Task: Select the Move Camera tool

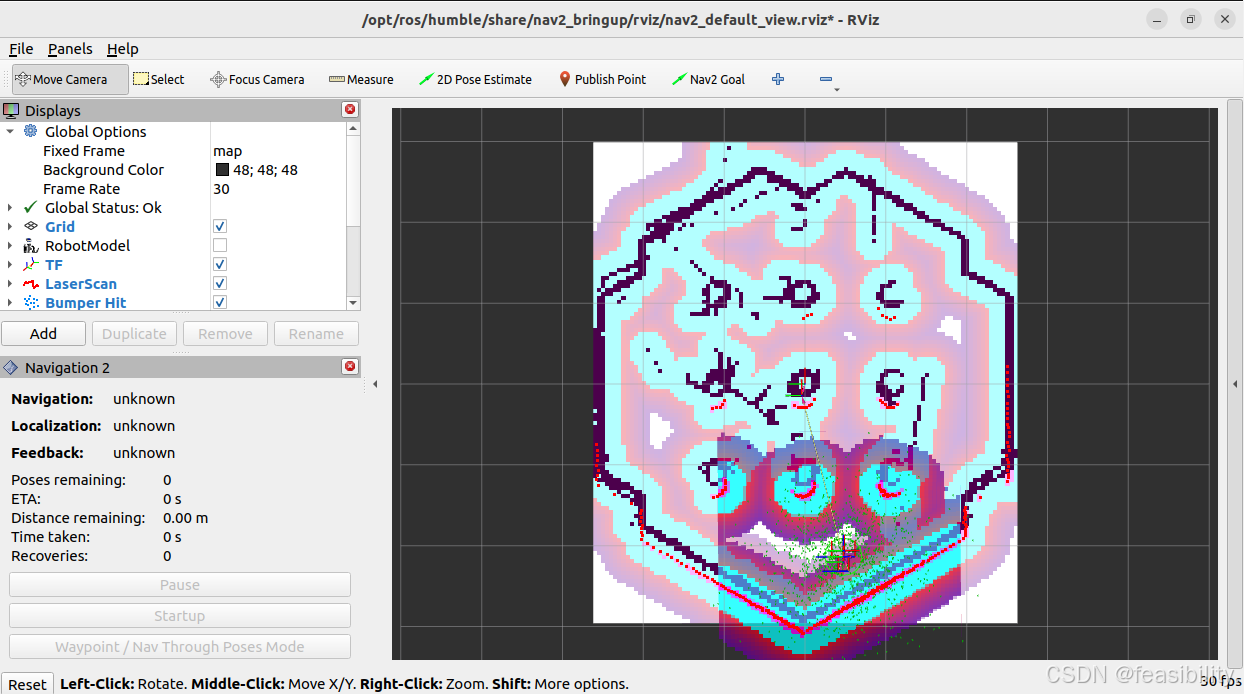Action: (x=70, y=79)
